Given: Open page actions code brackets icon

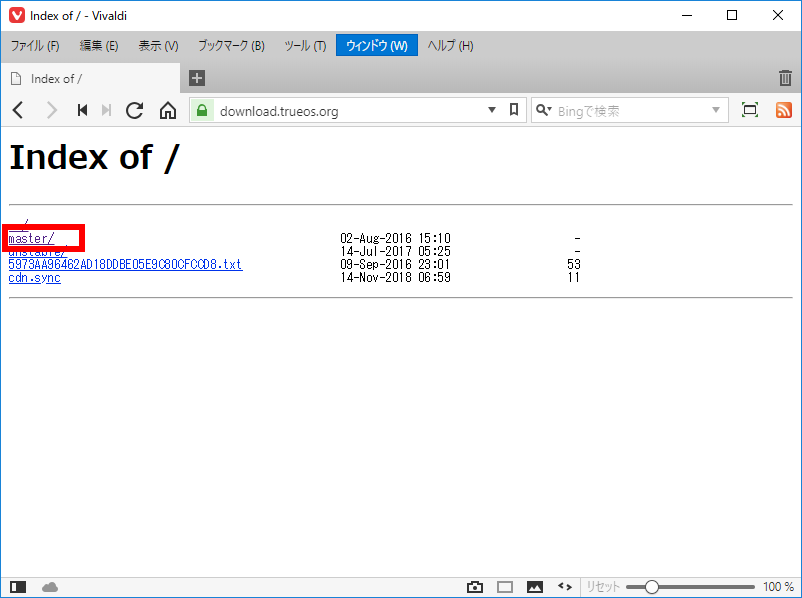Looking at the screenshot, I should 565,587.
